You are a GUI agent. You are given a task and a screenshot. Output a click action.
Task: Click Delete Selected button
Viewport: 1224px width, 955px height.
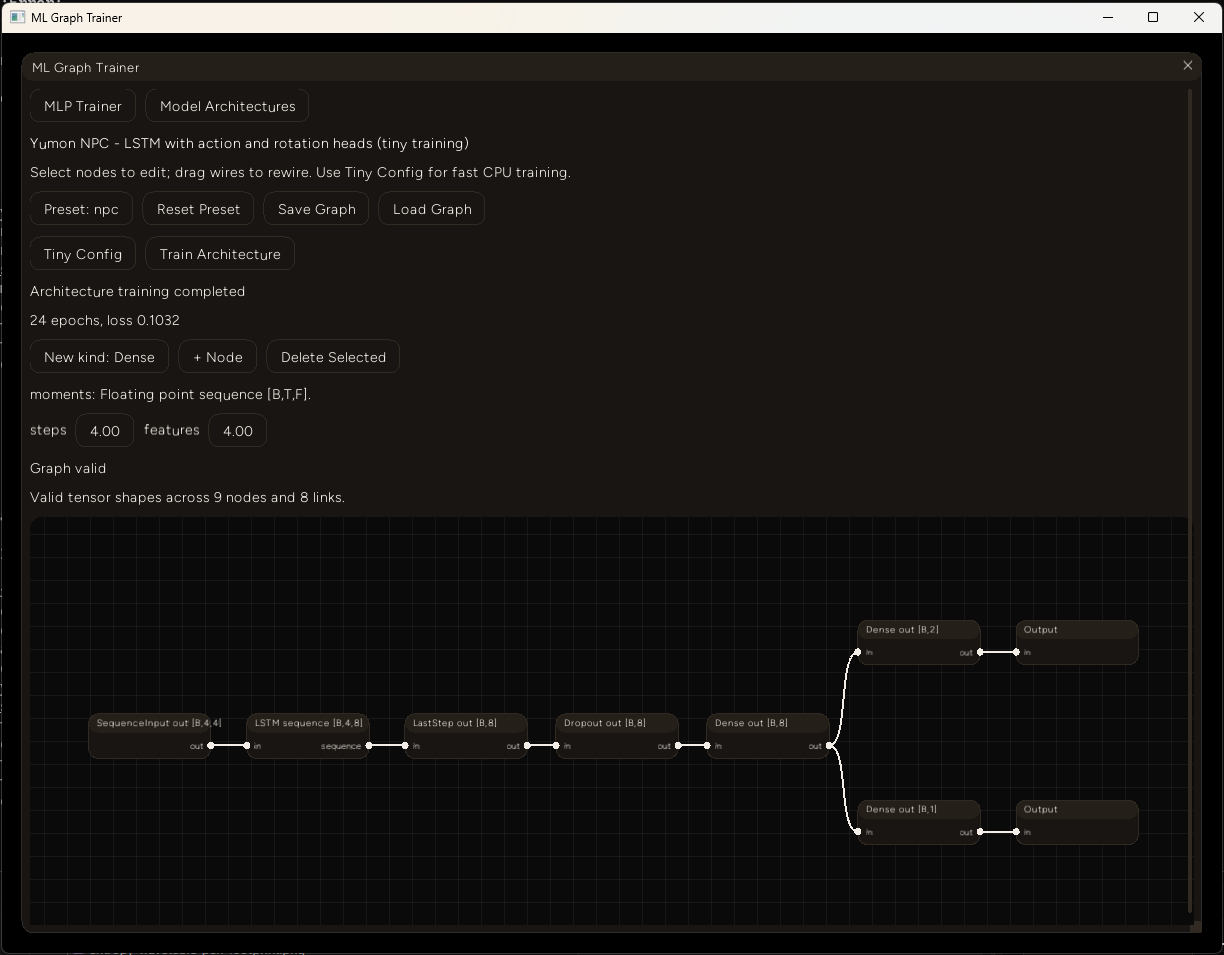(333, 357)
